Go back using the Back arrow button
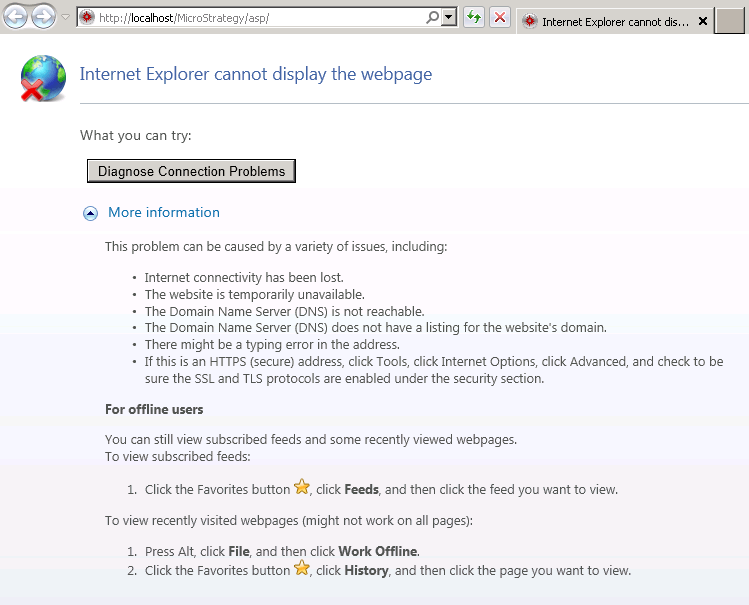The height and width of the screenshot is (605, 749). tap(15, 17)
